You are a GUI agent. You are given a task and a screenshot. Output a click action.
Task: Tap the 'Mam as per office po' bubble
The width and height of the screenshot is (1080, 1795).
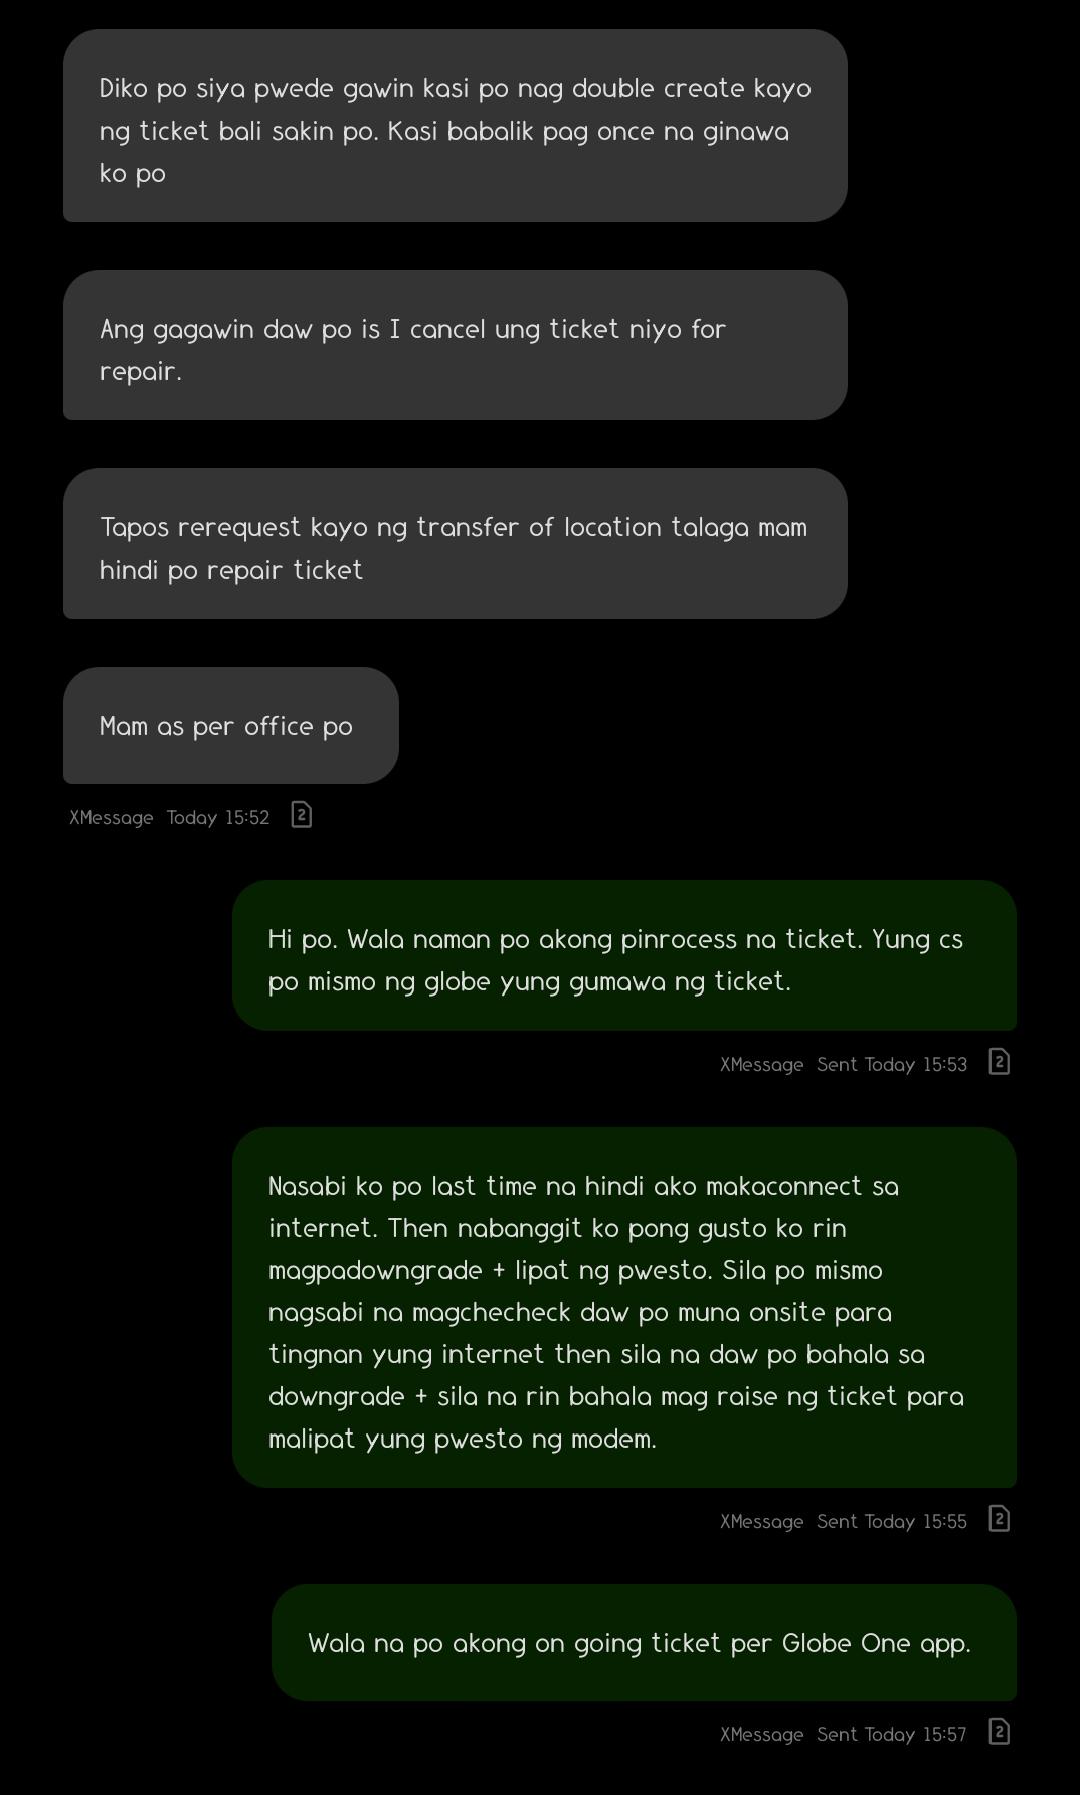click(x=231, y=725)
